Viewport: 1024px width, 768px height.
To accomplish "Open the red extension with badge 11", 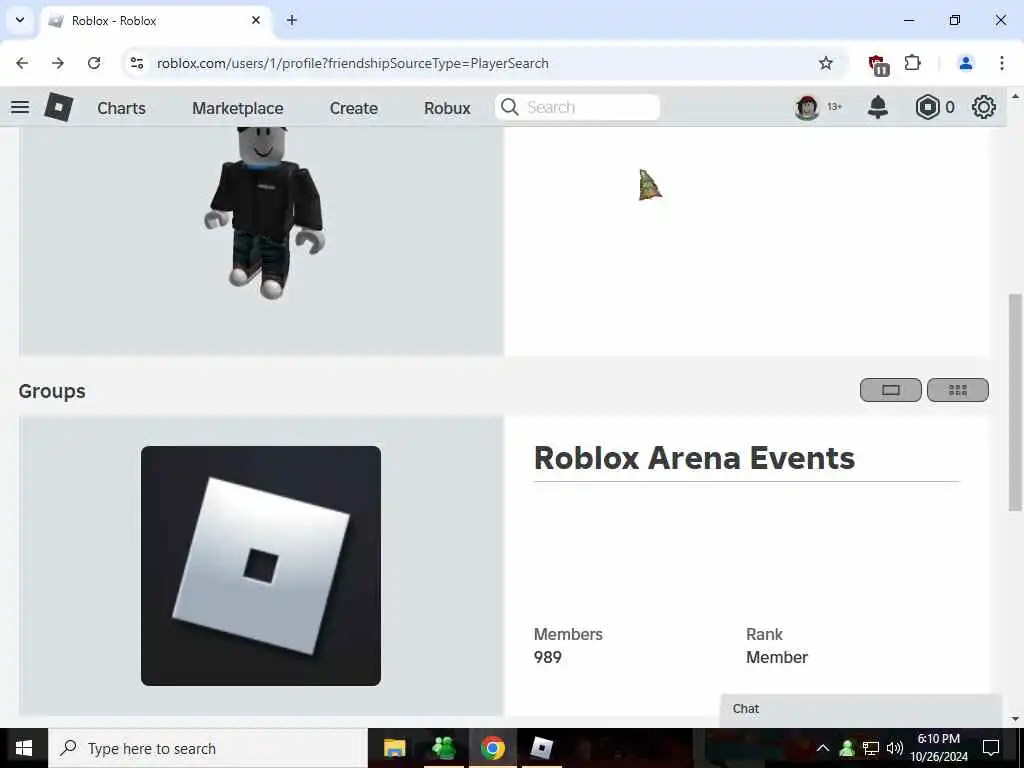I will 878,64.
